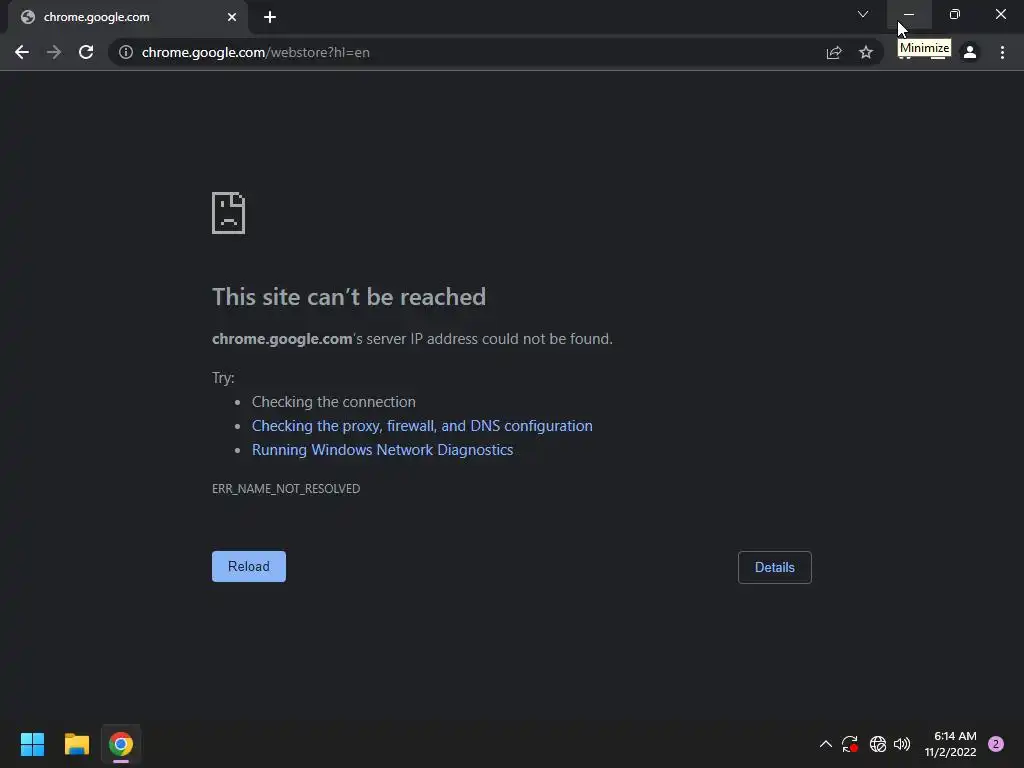This screenshot has width=1024, height=768.
Task: Show hidden system tray icons
Action: (825, 744)
